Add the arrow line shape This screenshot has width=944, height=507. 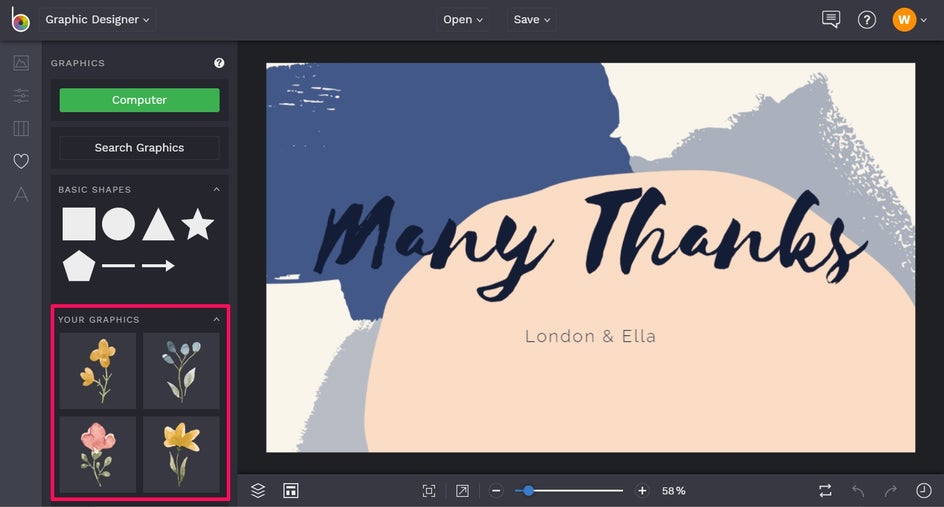[x=158, y=266]
